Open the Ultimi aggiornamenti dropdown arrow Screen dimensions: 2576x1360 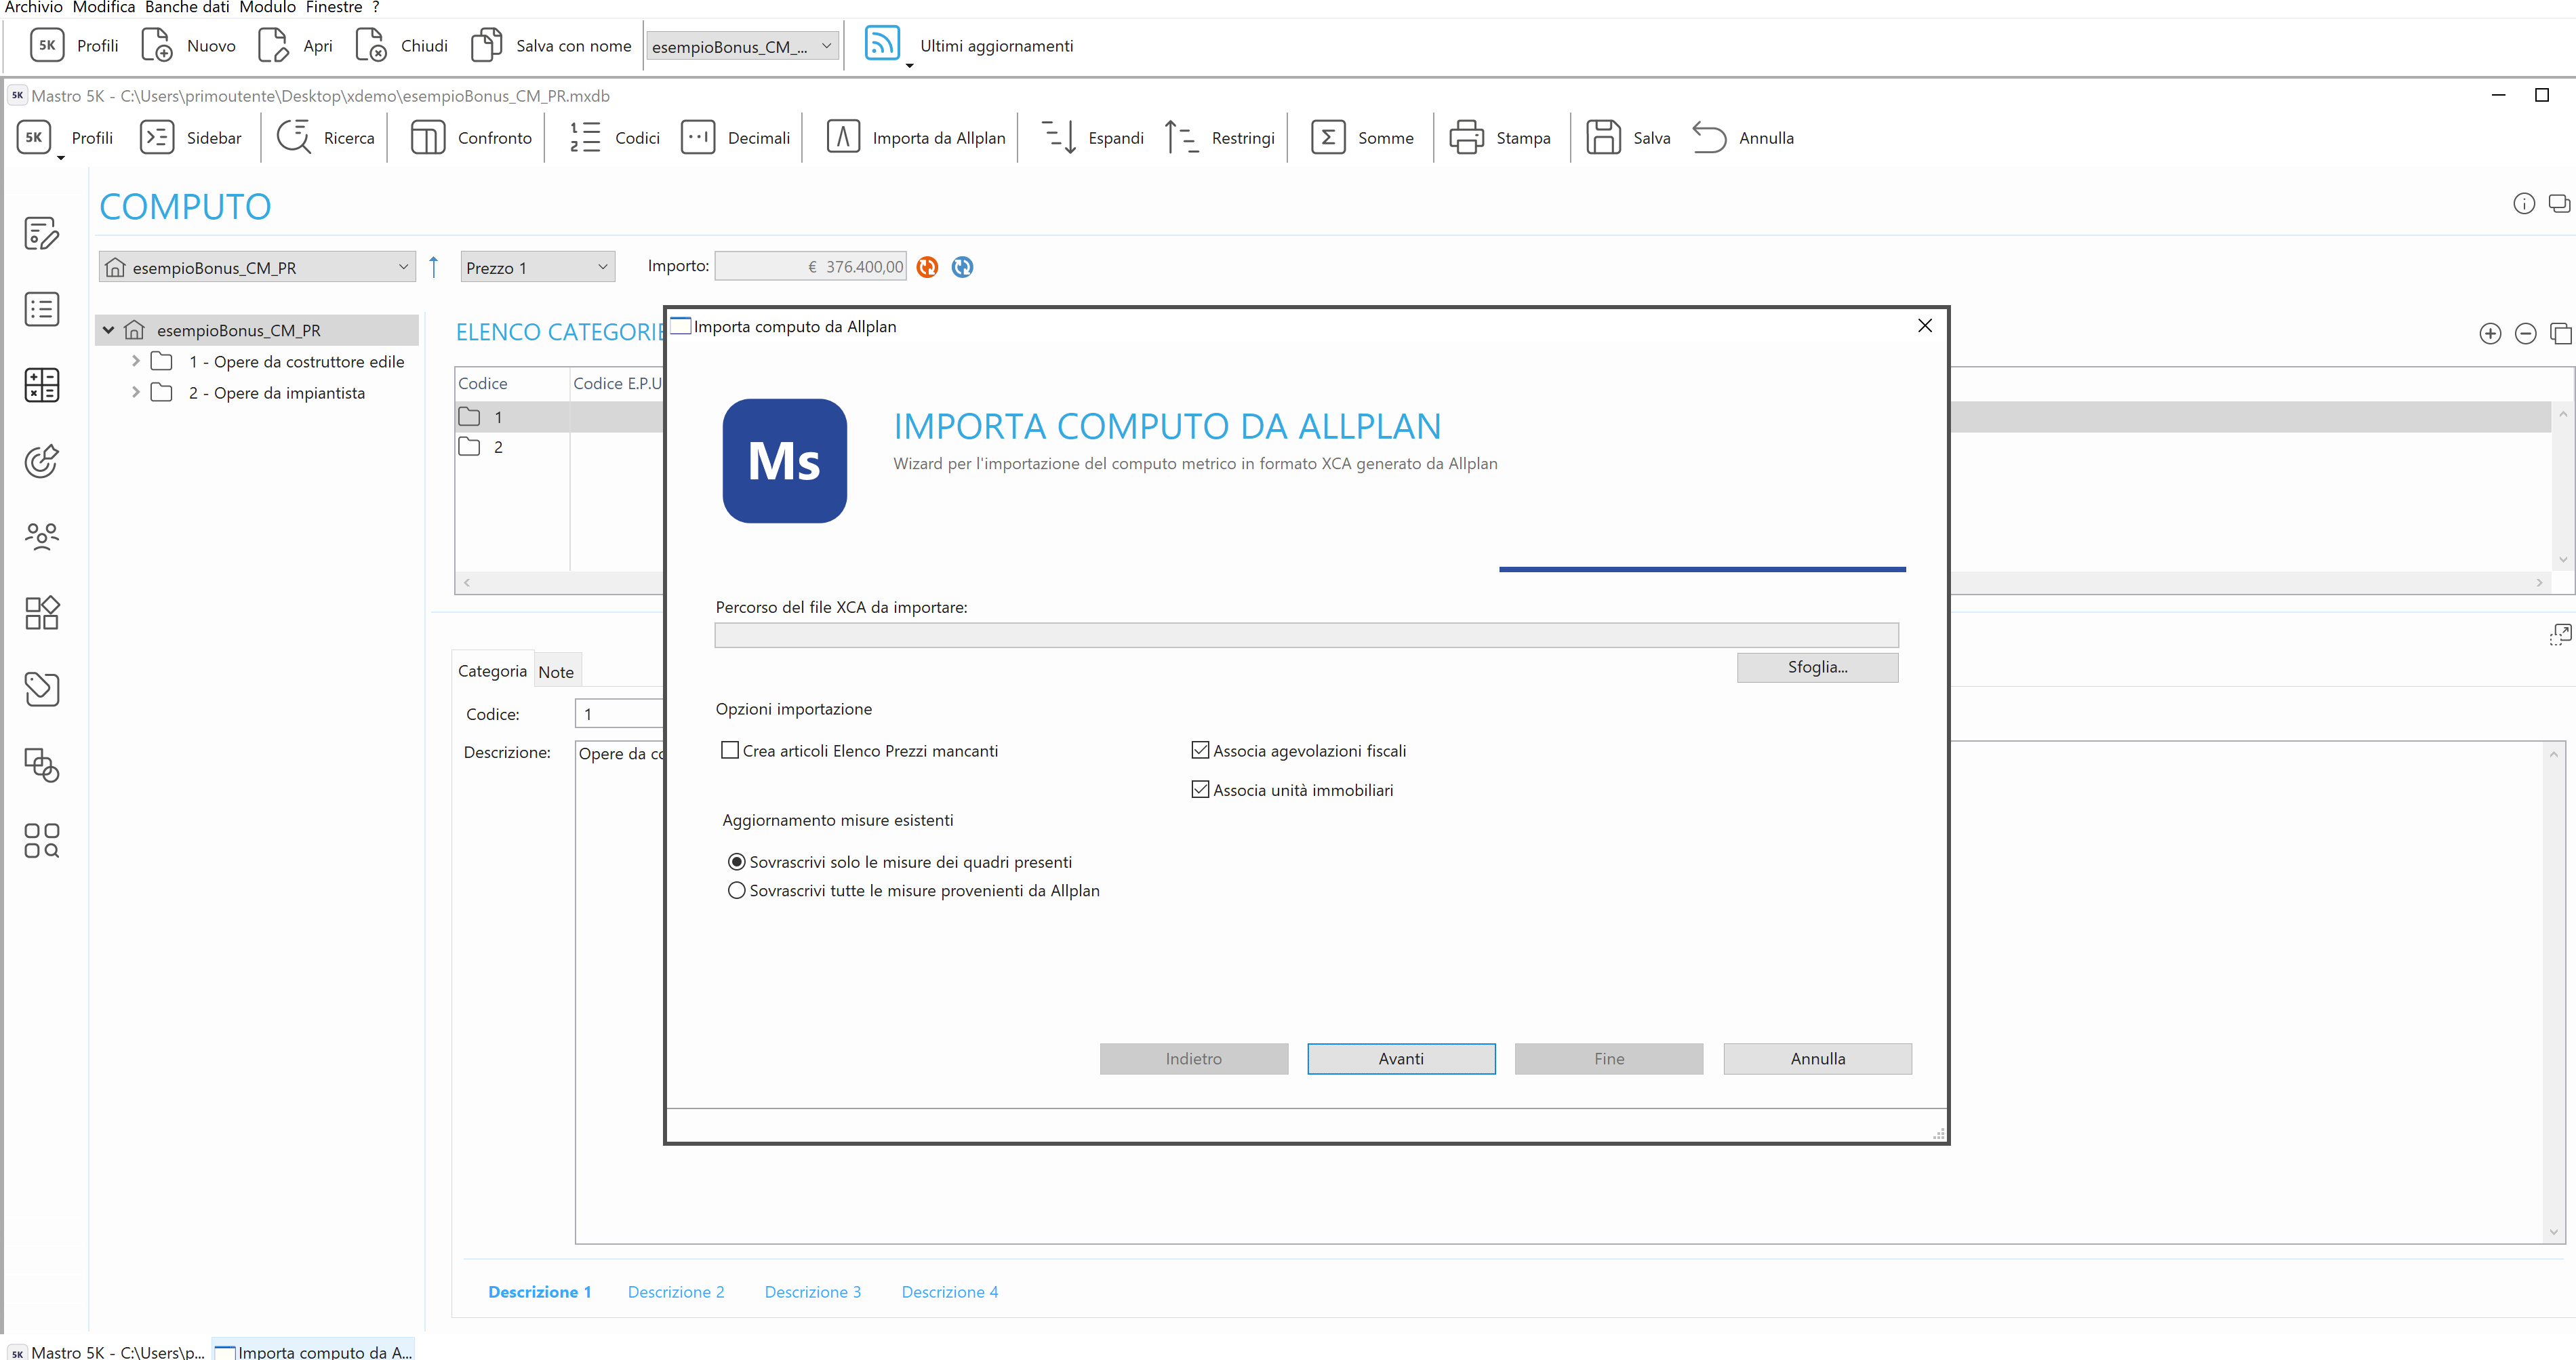coord(909,66)
